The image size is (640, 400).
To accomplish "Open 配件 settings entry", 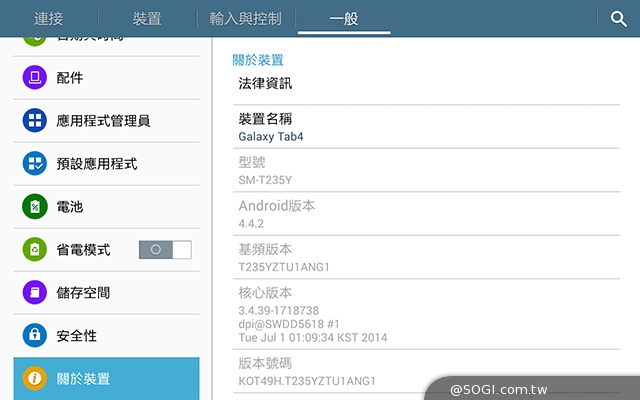I will [x=107, y=78].
